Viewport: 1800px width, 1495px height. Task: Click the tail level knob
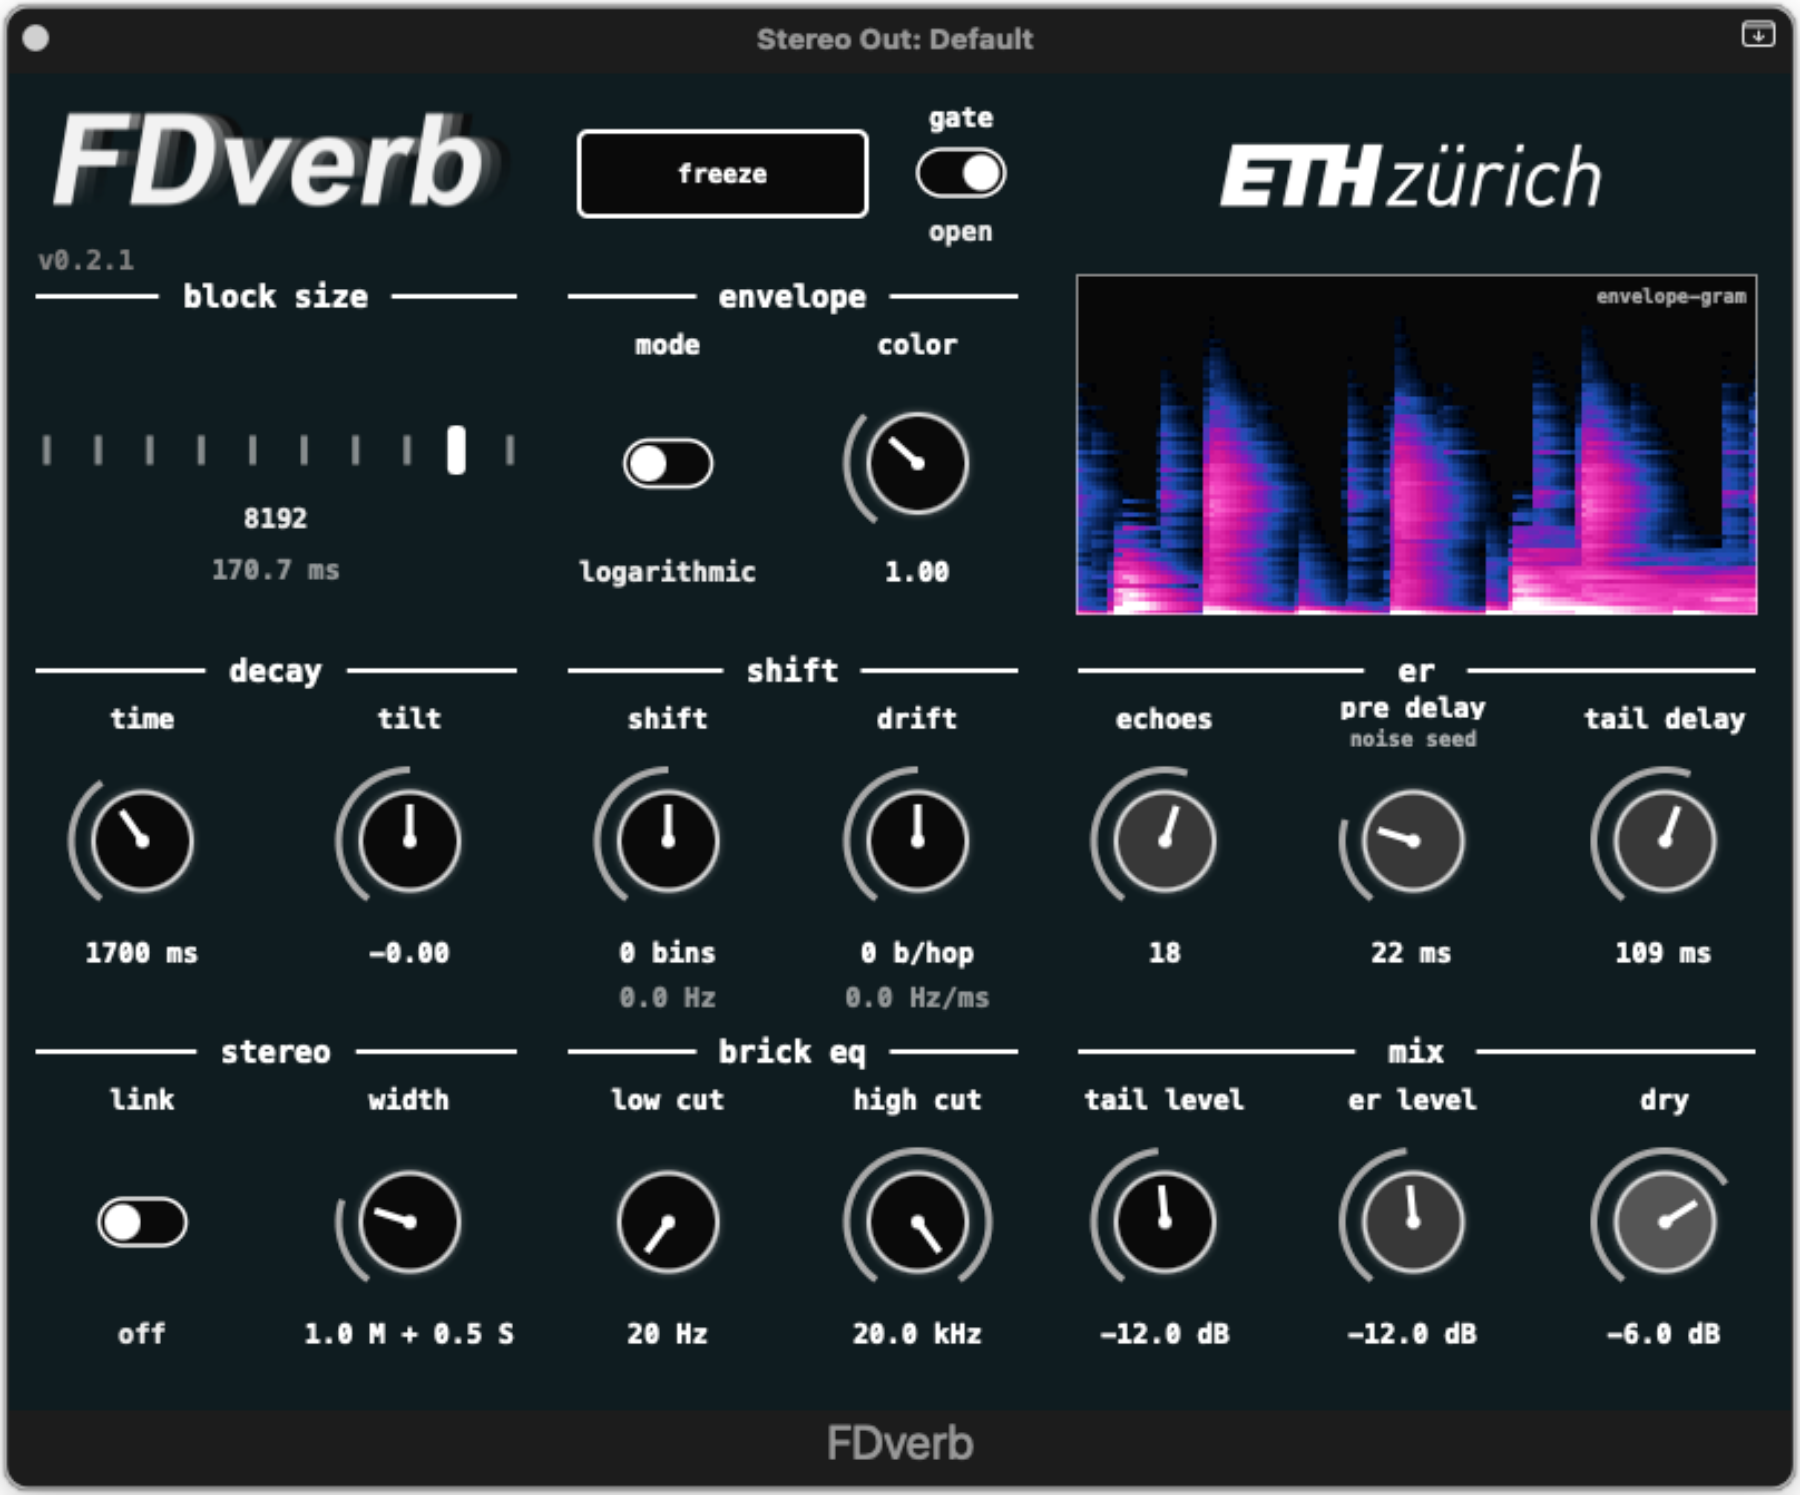click(x=1164, y=1221)
